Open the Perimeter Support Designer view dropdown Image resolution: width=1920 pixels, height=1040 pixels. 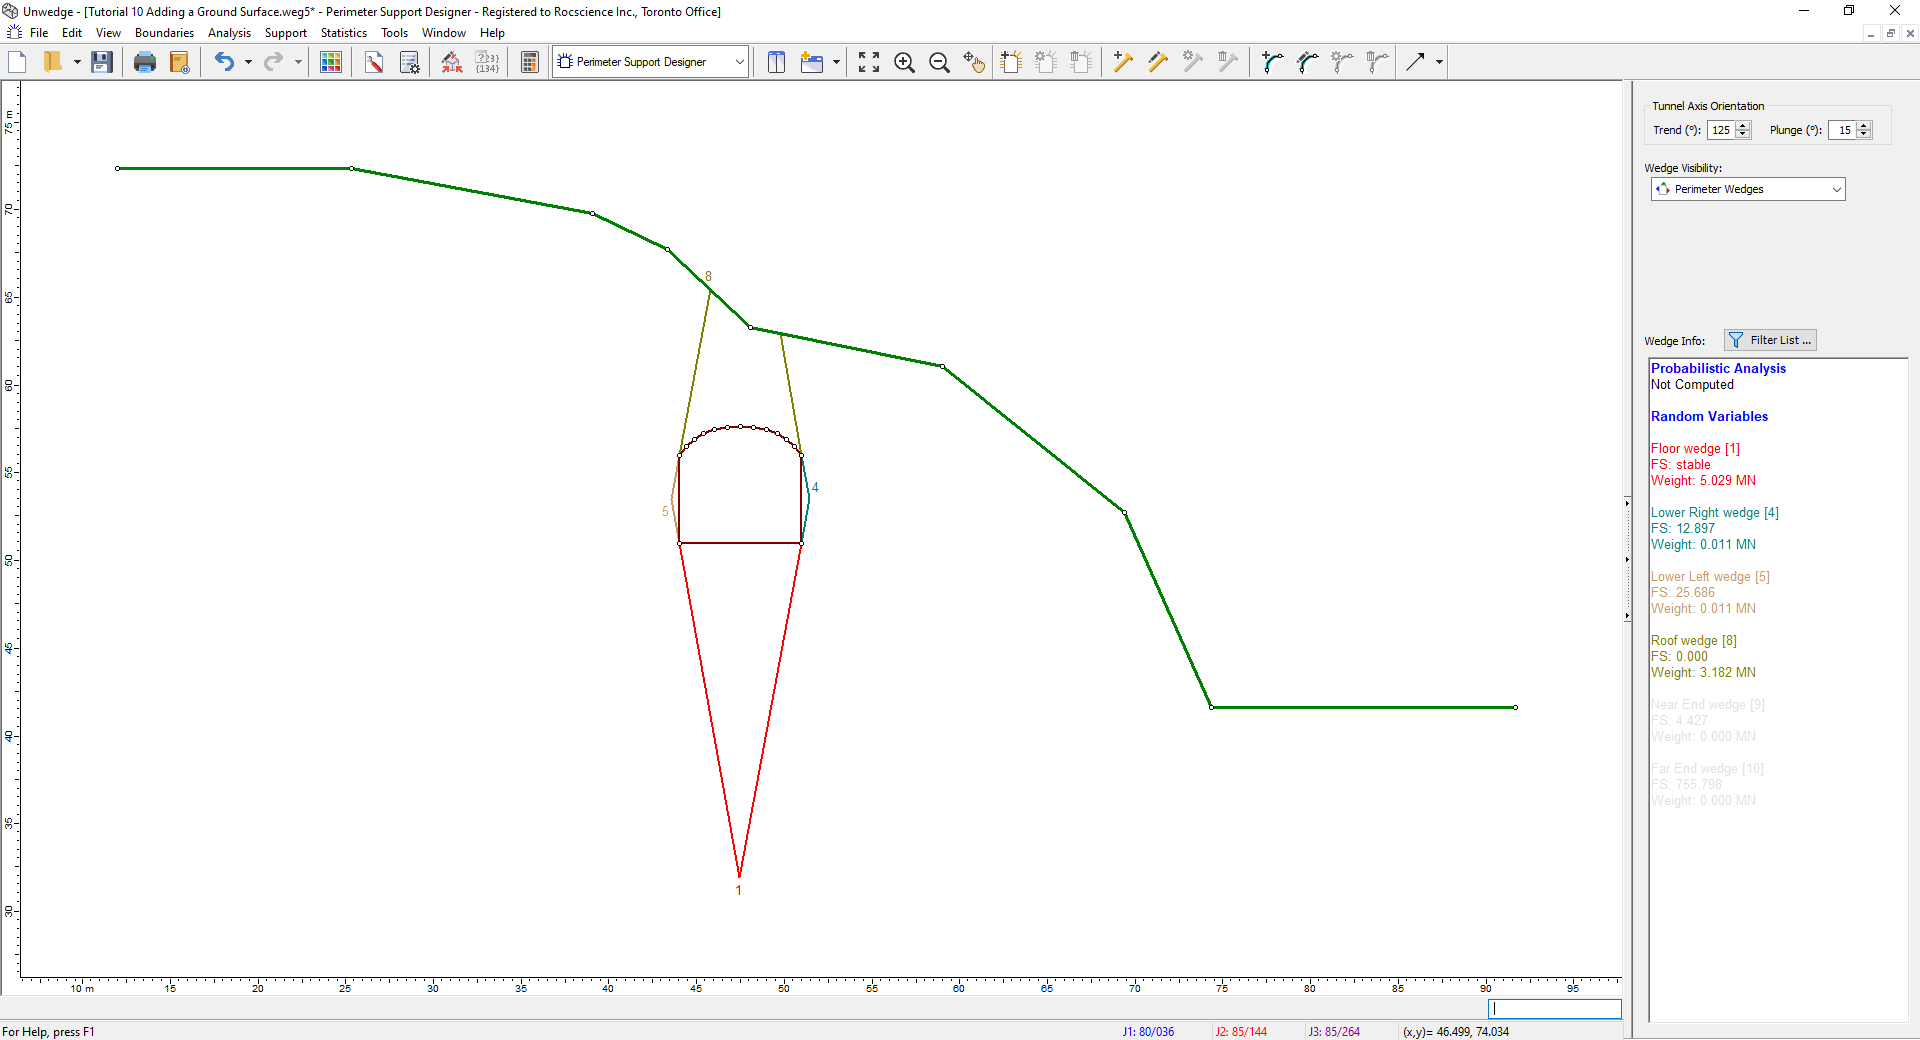click(651, 62)
